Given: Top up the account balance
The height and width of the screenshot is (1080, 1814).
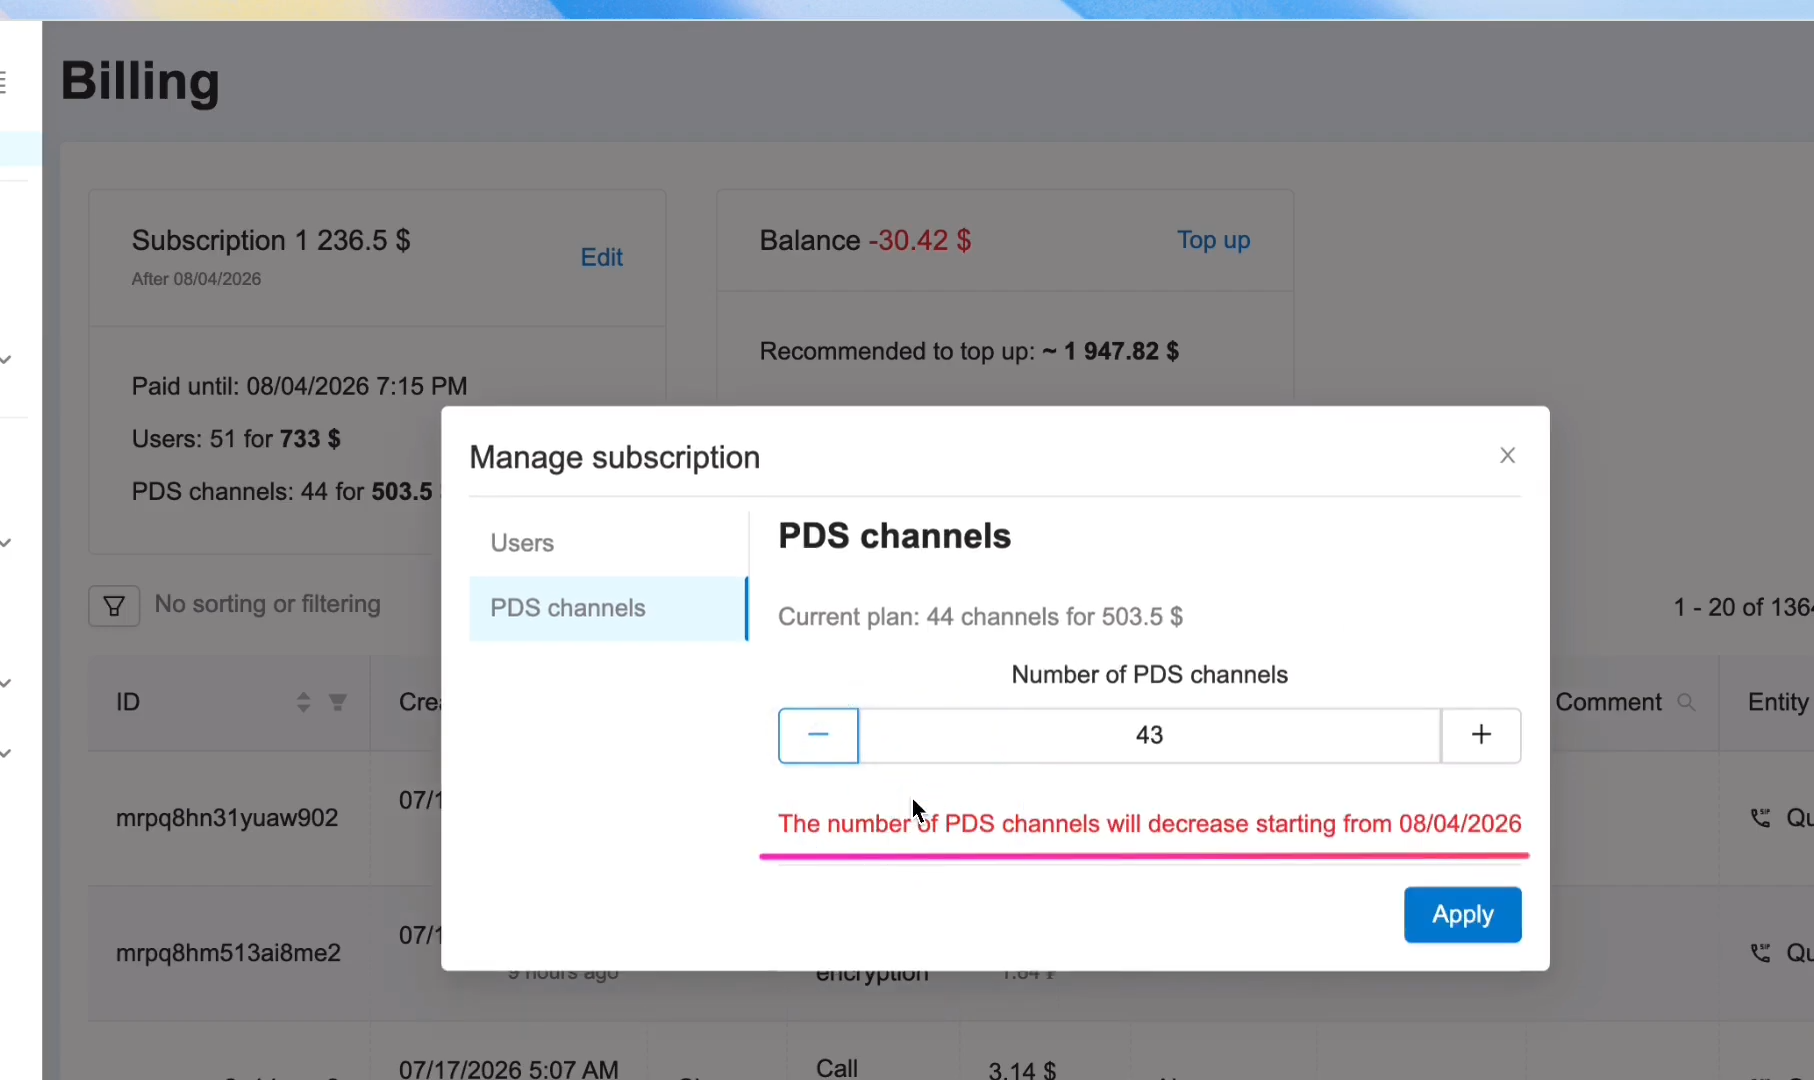Looking at the screenshot, I should (x=1213, y=240).
